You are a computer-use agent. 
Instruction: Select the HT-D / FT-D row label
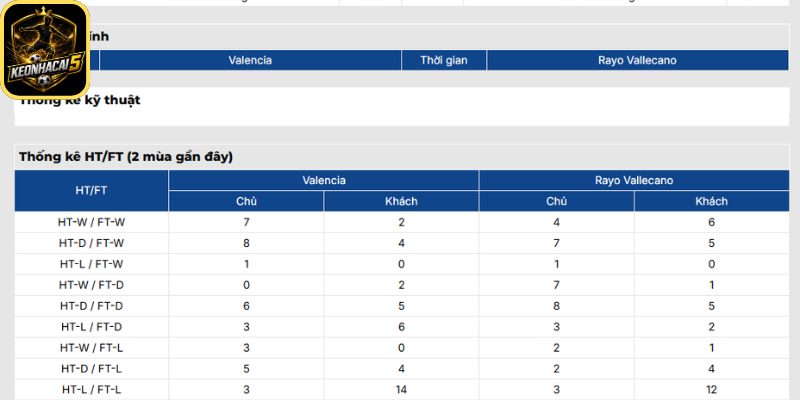91,306
